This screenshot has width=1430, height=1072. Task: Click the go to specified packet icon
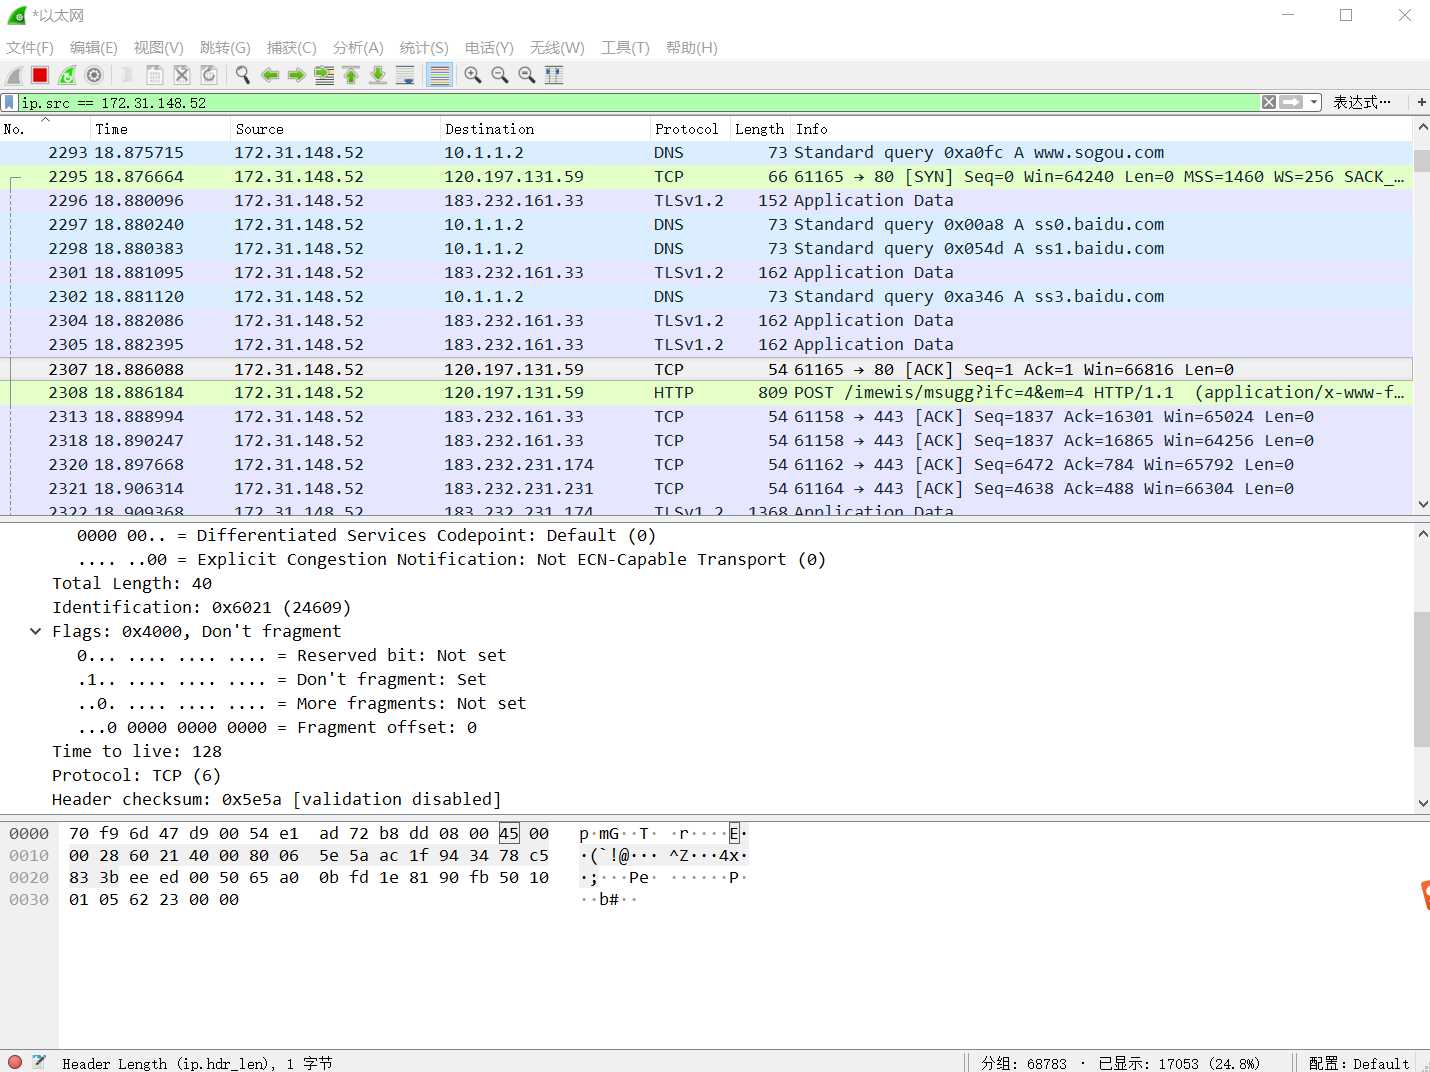(x=324, y=75)
